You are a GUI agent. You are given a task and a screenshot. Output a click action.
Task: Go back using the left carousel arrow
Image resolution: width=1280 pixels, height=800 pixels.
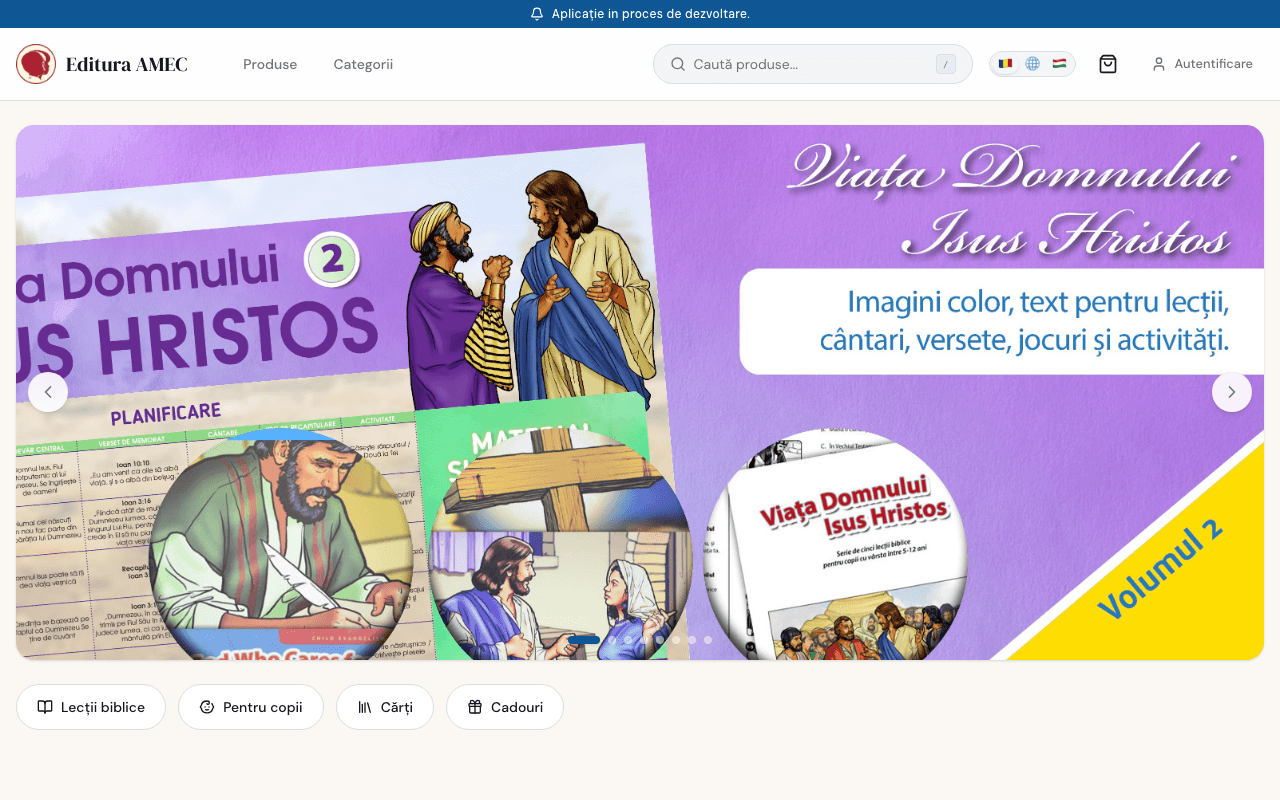tap(48, 392)
